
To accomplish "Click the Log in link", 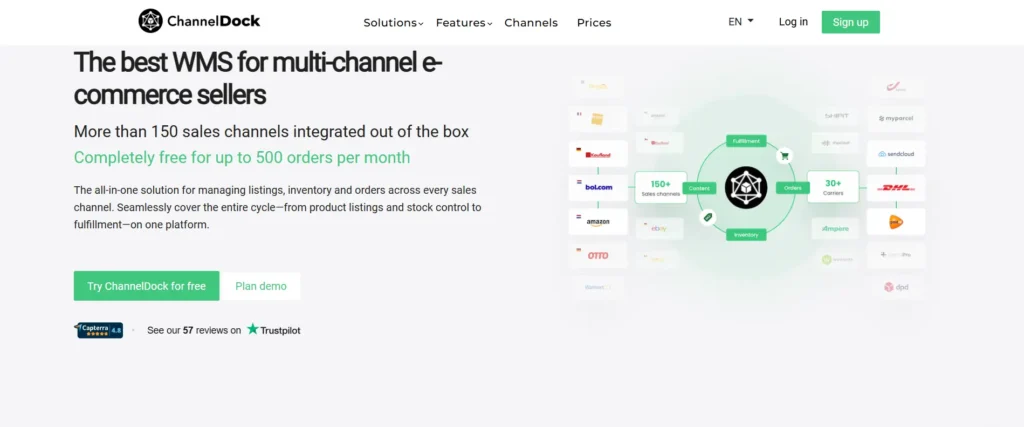I will point(793,22).
